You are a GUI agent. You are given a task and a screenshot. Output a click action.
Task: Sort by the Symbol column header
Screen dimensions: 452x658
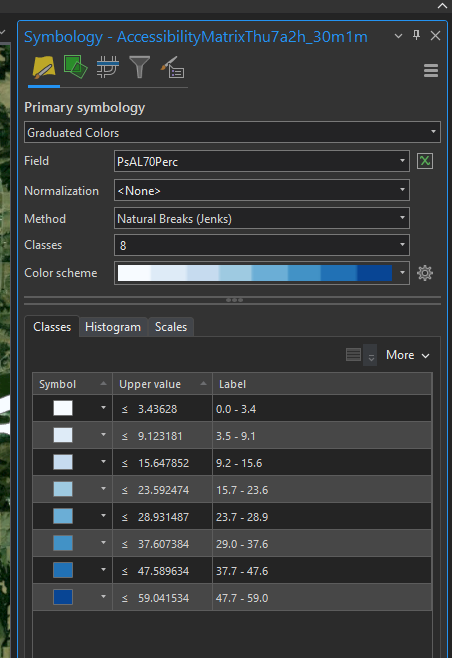point(72,384)
